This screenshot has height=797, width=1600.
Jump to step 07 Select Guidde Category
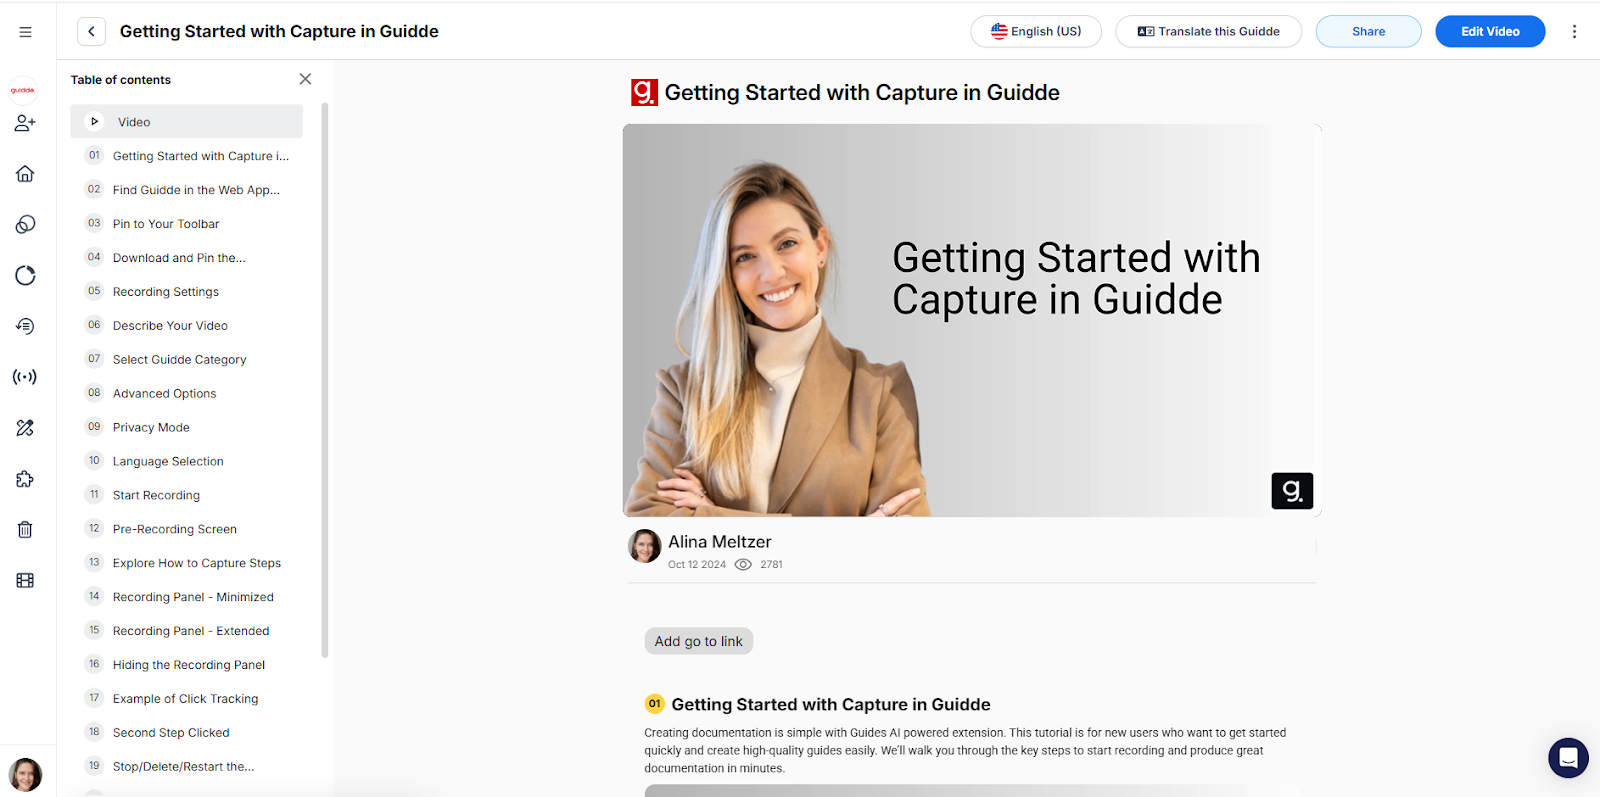tap(186, 360)
